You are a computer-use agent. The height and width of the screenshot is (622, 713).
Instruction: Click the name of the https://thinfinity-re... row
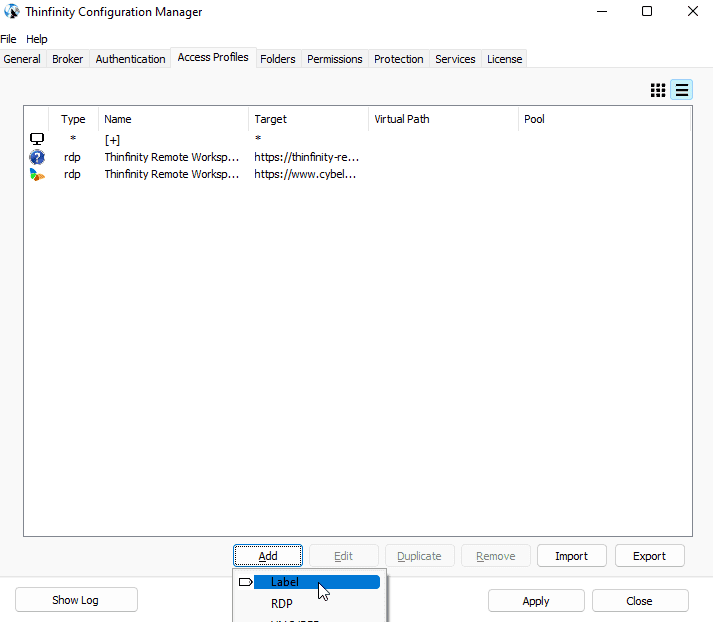click(x=171, y=157)
